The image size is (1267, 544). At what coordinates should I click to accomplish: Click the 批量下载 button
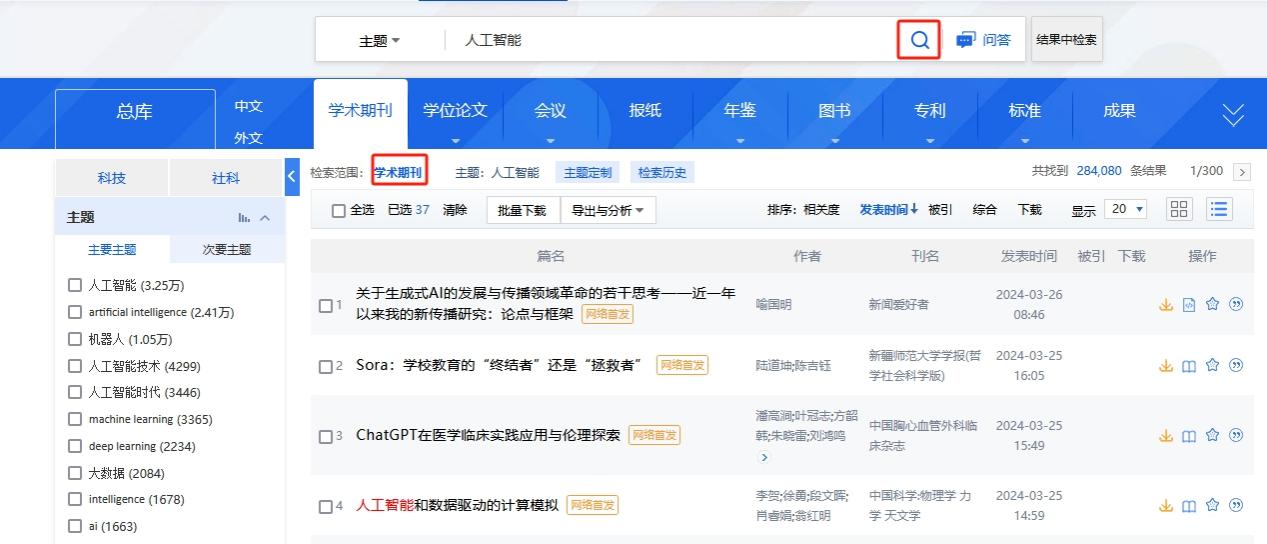click(522, 210)
